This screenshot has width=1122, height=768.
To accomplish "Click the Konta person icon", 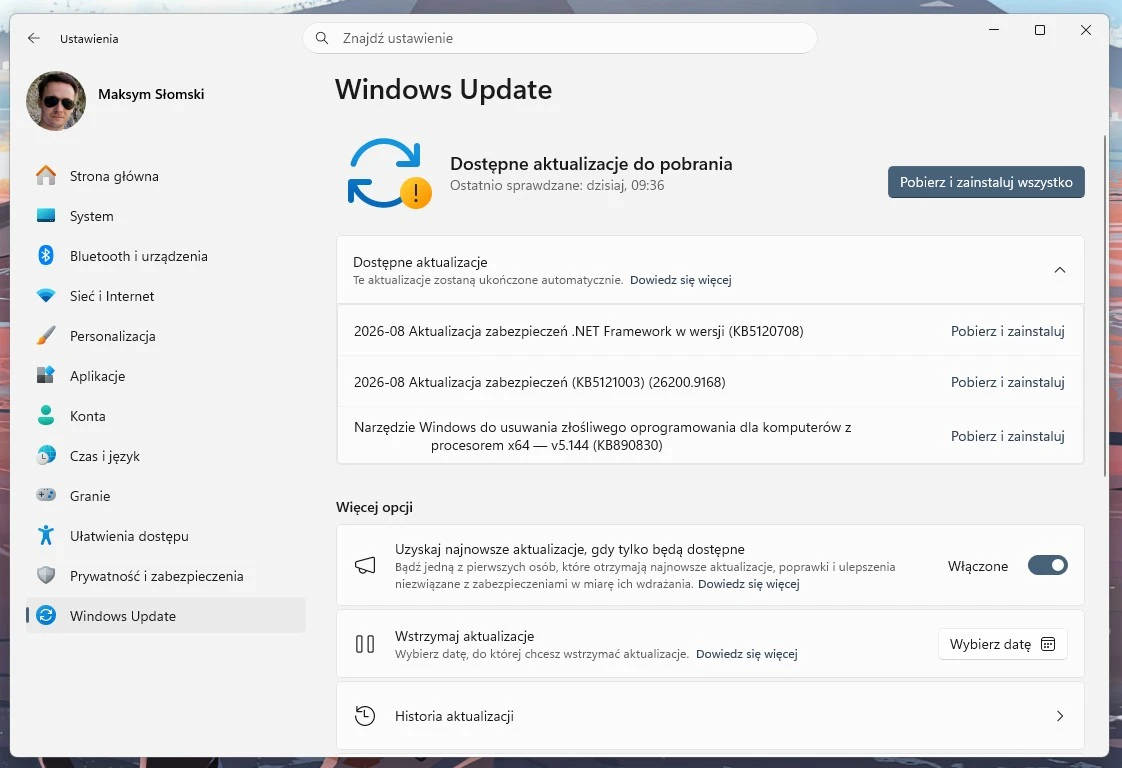I will click(46, 415).
